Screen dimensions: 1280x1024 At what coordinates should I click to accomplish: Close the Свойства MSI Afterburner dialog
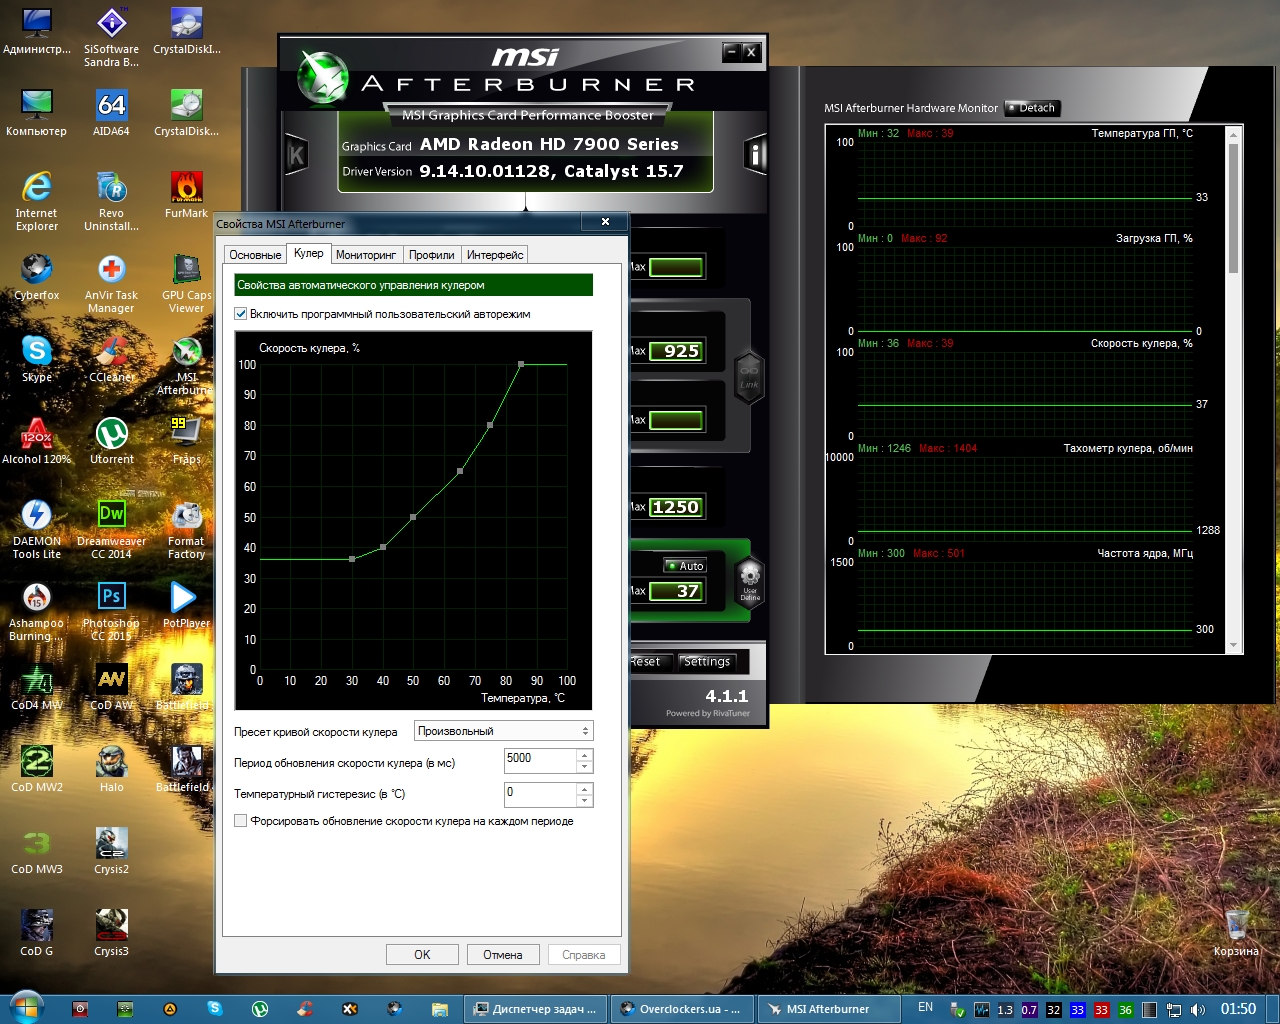(x=605, y=222)
